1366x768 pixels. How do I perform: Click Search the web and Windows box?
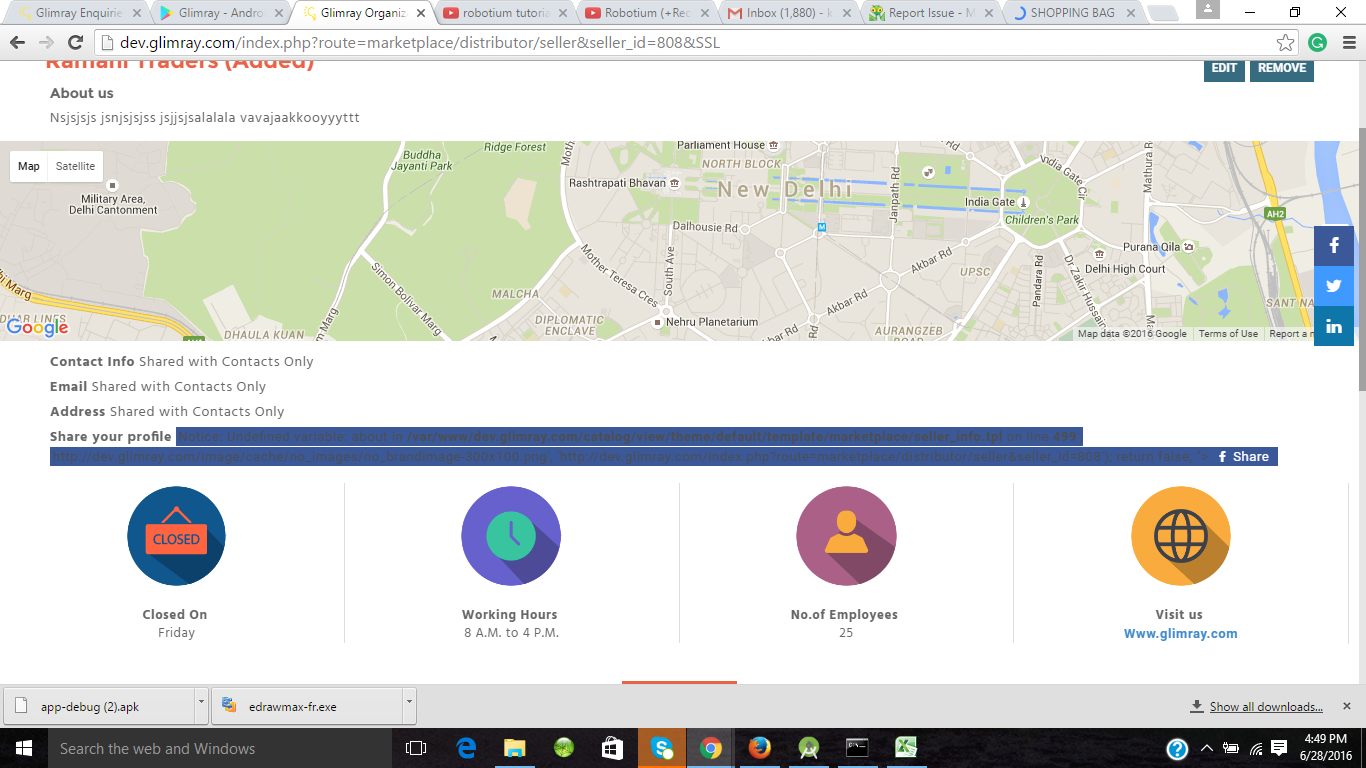point(218,748)
